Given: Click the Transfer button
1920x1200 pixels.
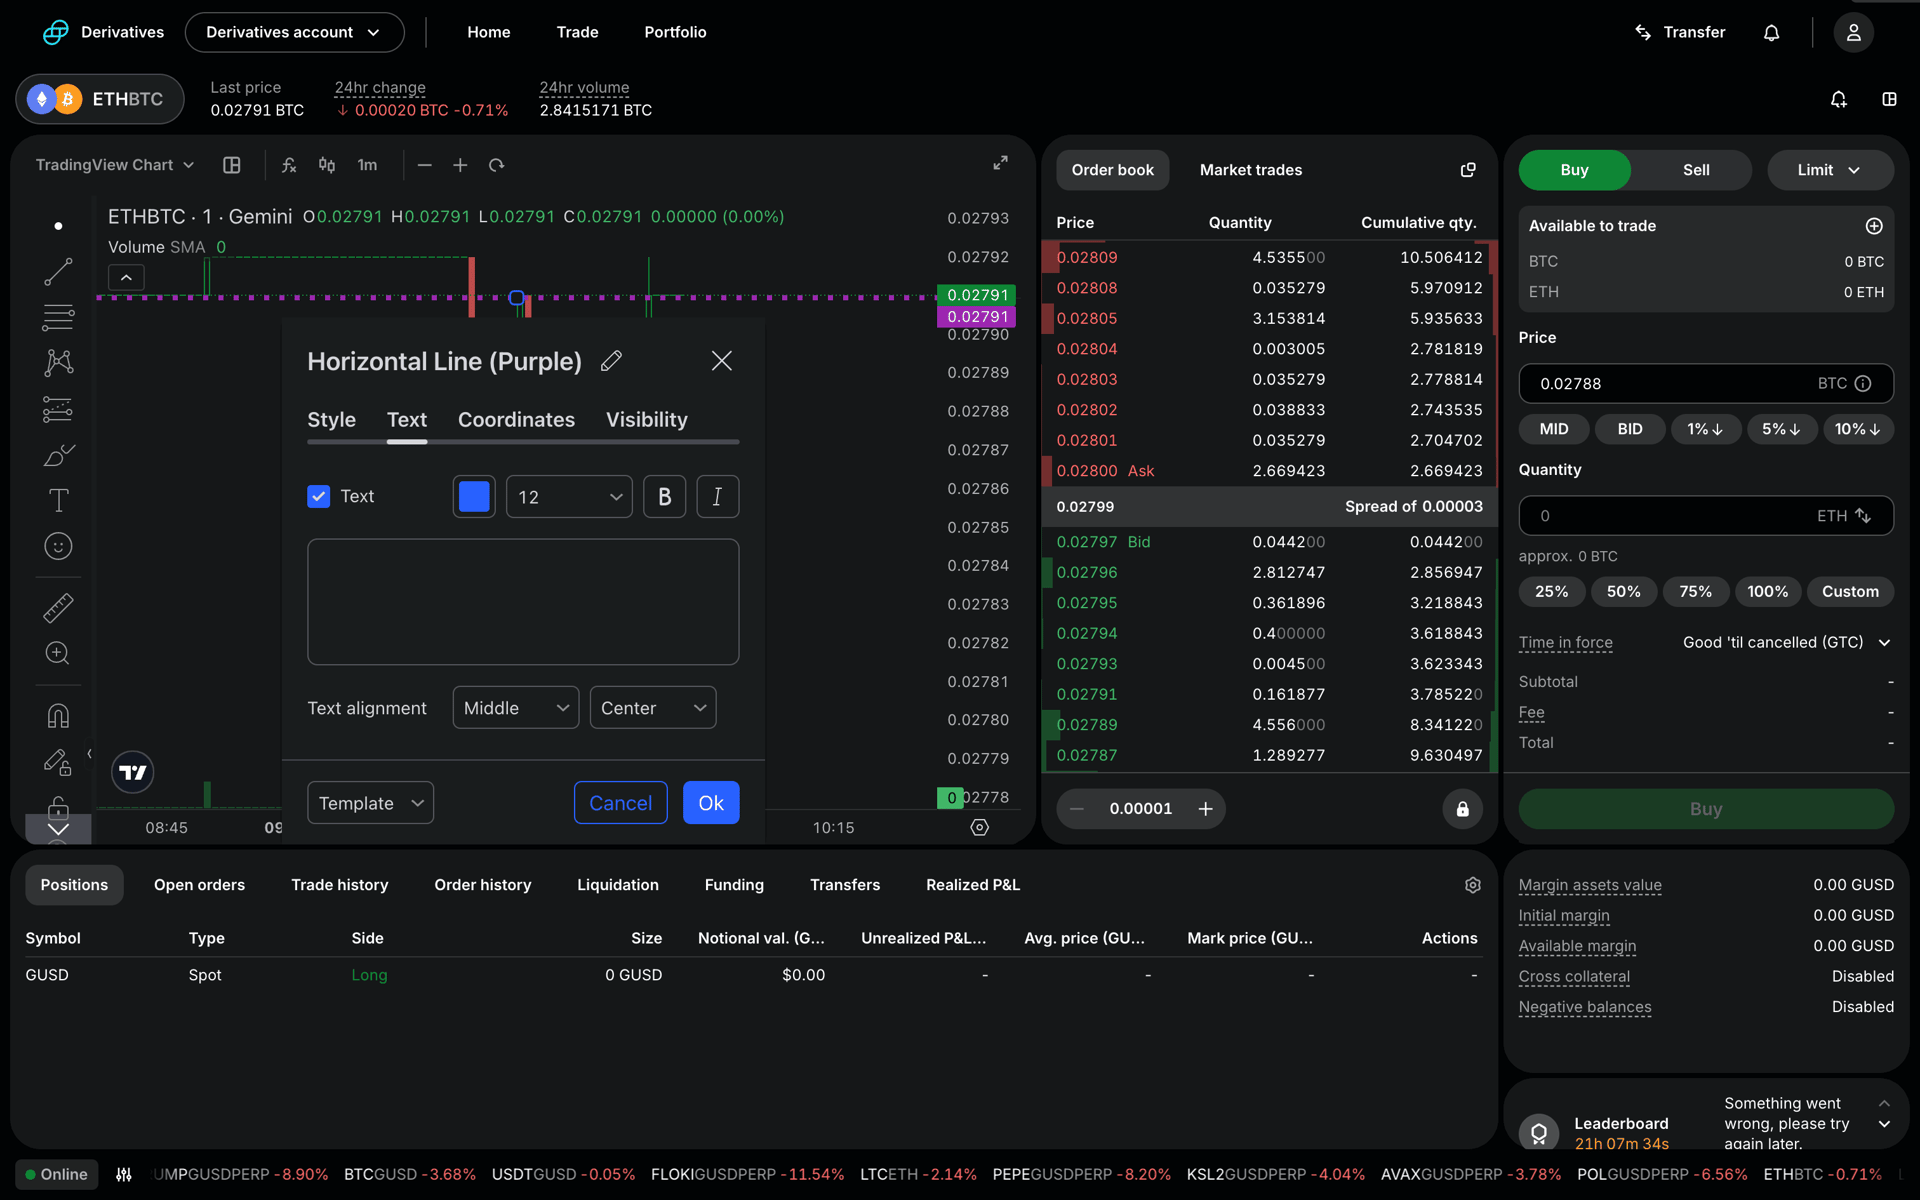Looking at the screenshot, I should [1680, 33].
